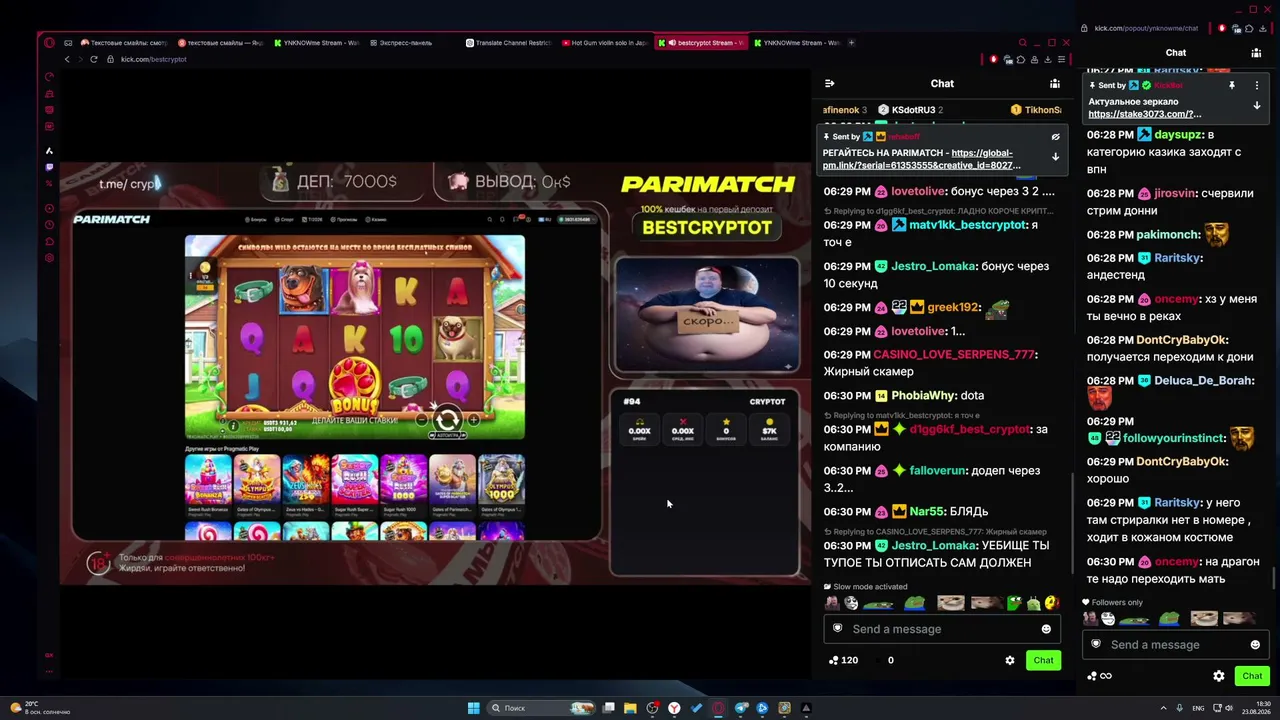Screen dimensions: 1280x720
Task: Switch to the 'Текстовые смайлы: смотр' tab
Action: 124,43
